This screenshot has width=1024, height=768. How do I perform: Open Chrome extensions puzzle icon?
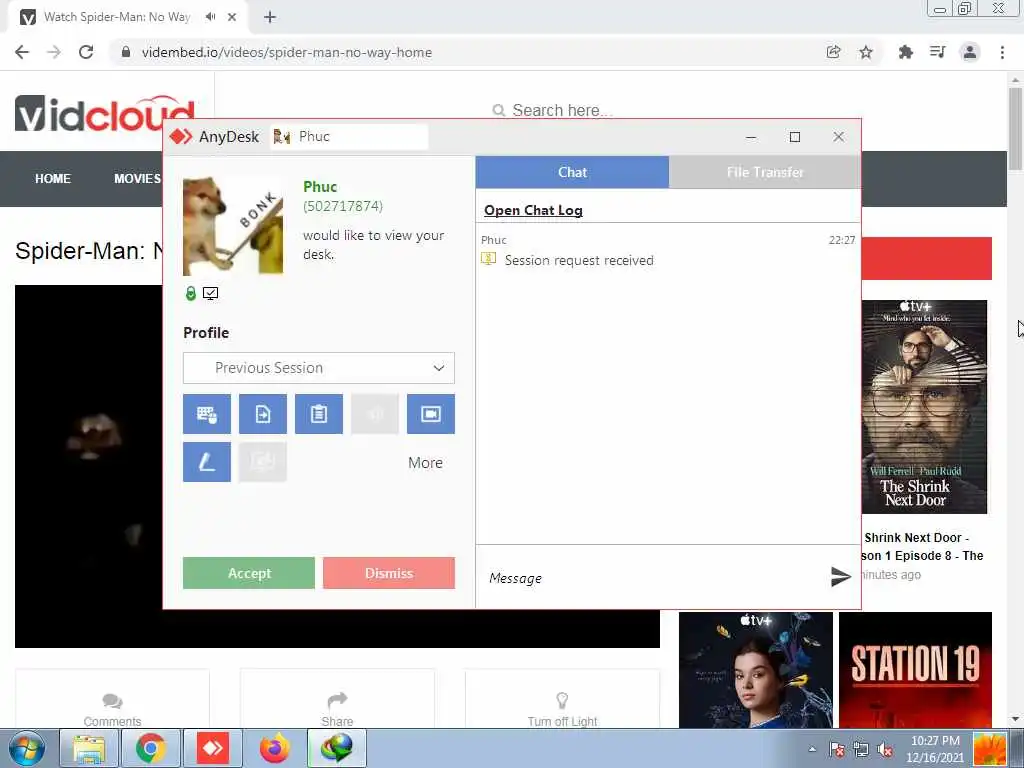point(905,52)
